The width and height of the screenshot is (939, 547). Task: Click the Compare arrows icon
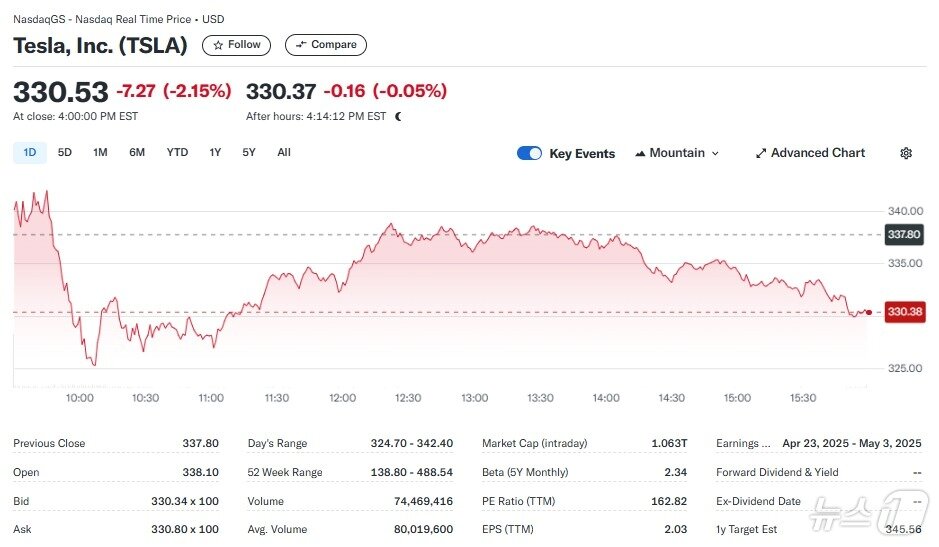click(300, 45)
